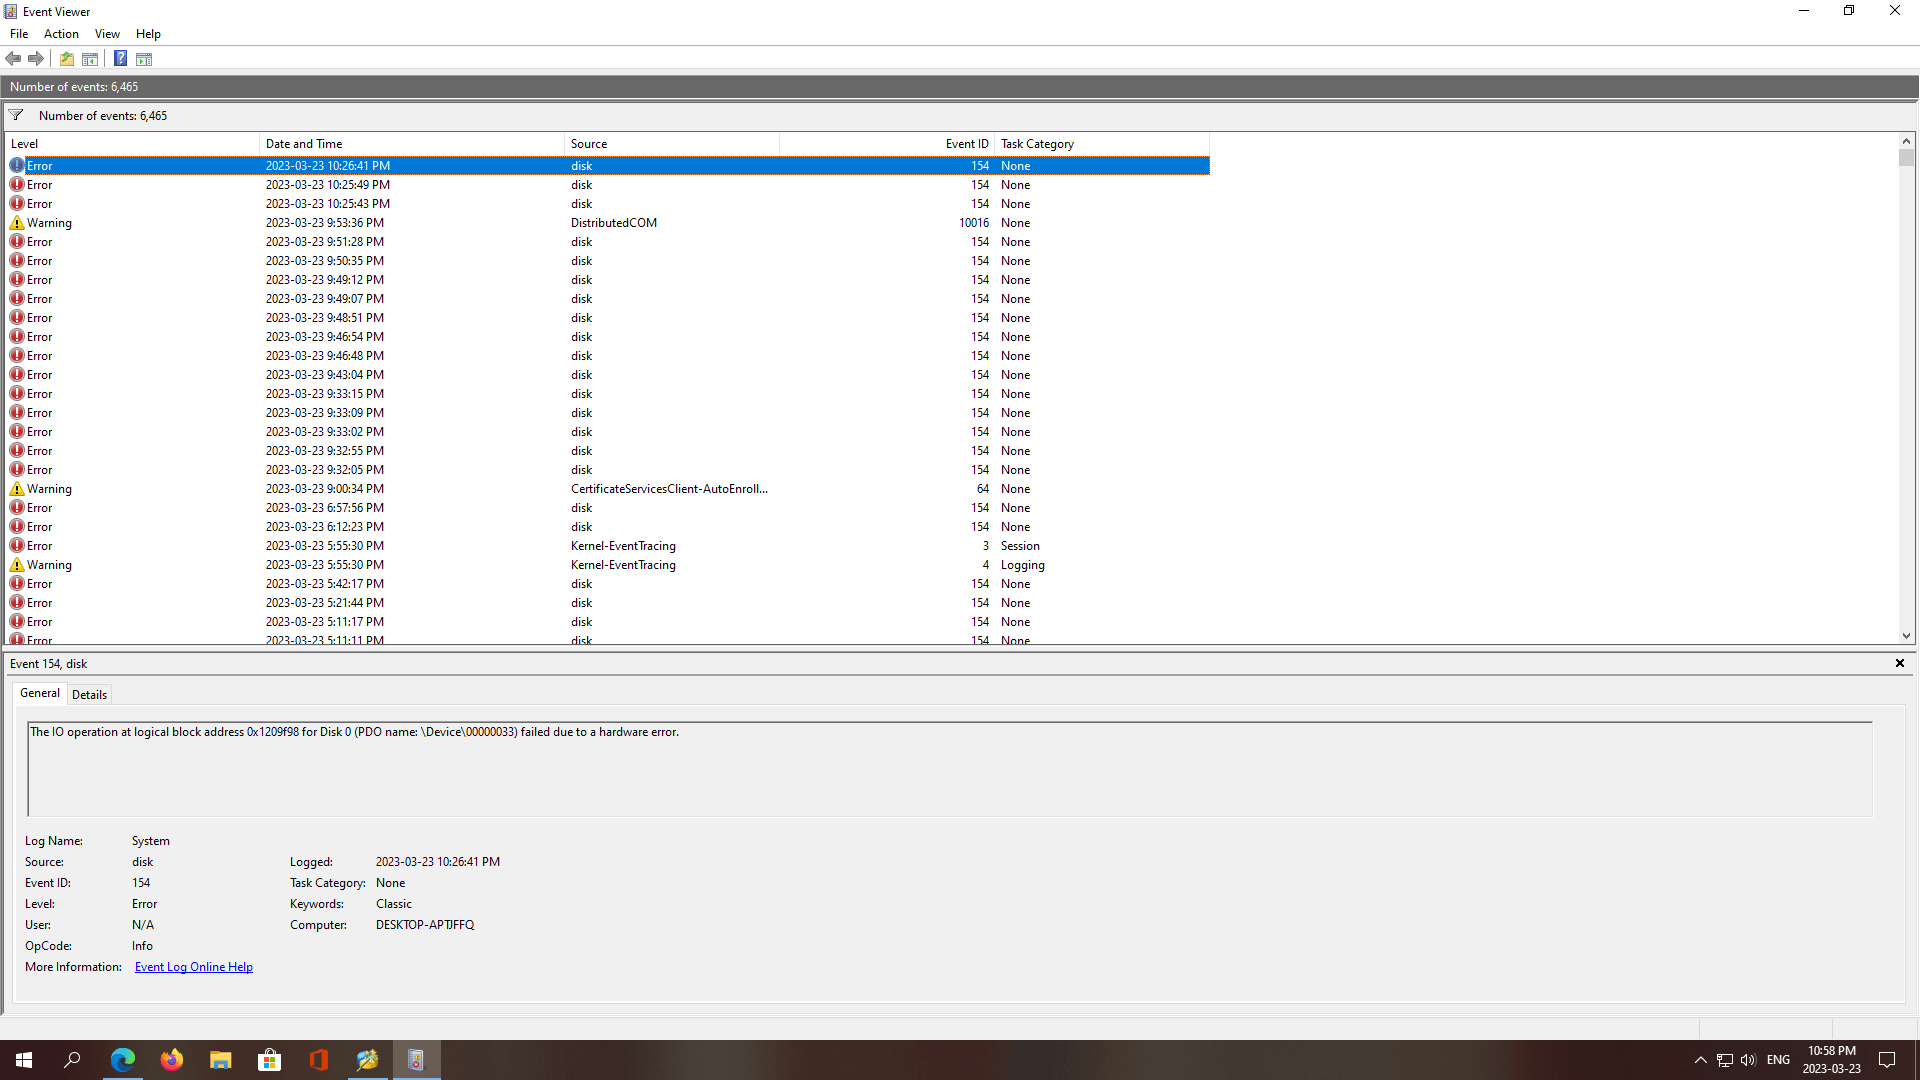
Task: Open the Action menu
Action: click(61, 34)
